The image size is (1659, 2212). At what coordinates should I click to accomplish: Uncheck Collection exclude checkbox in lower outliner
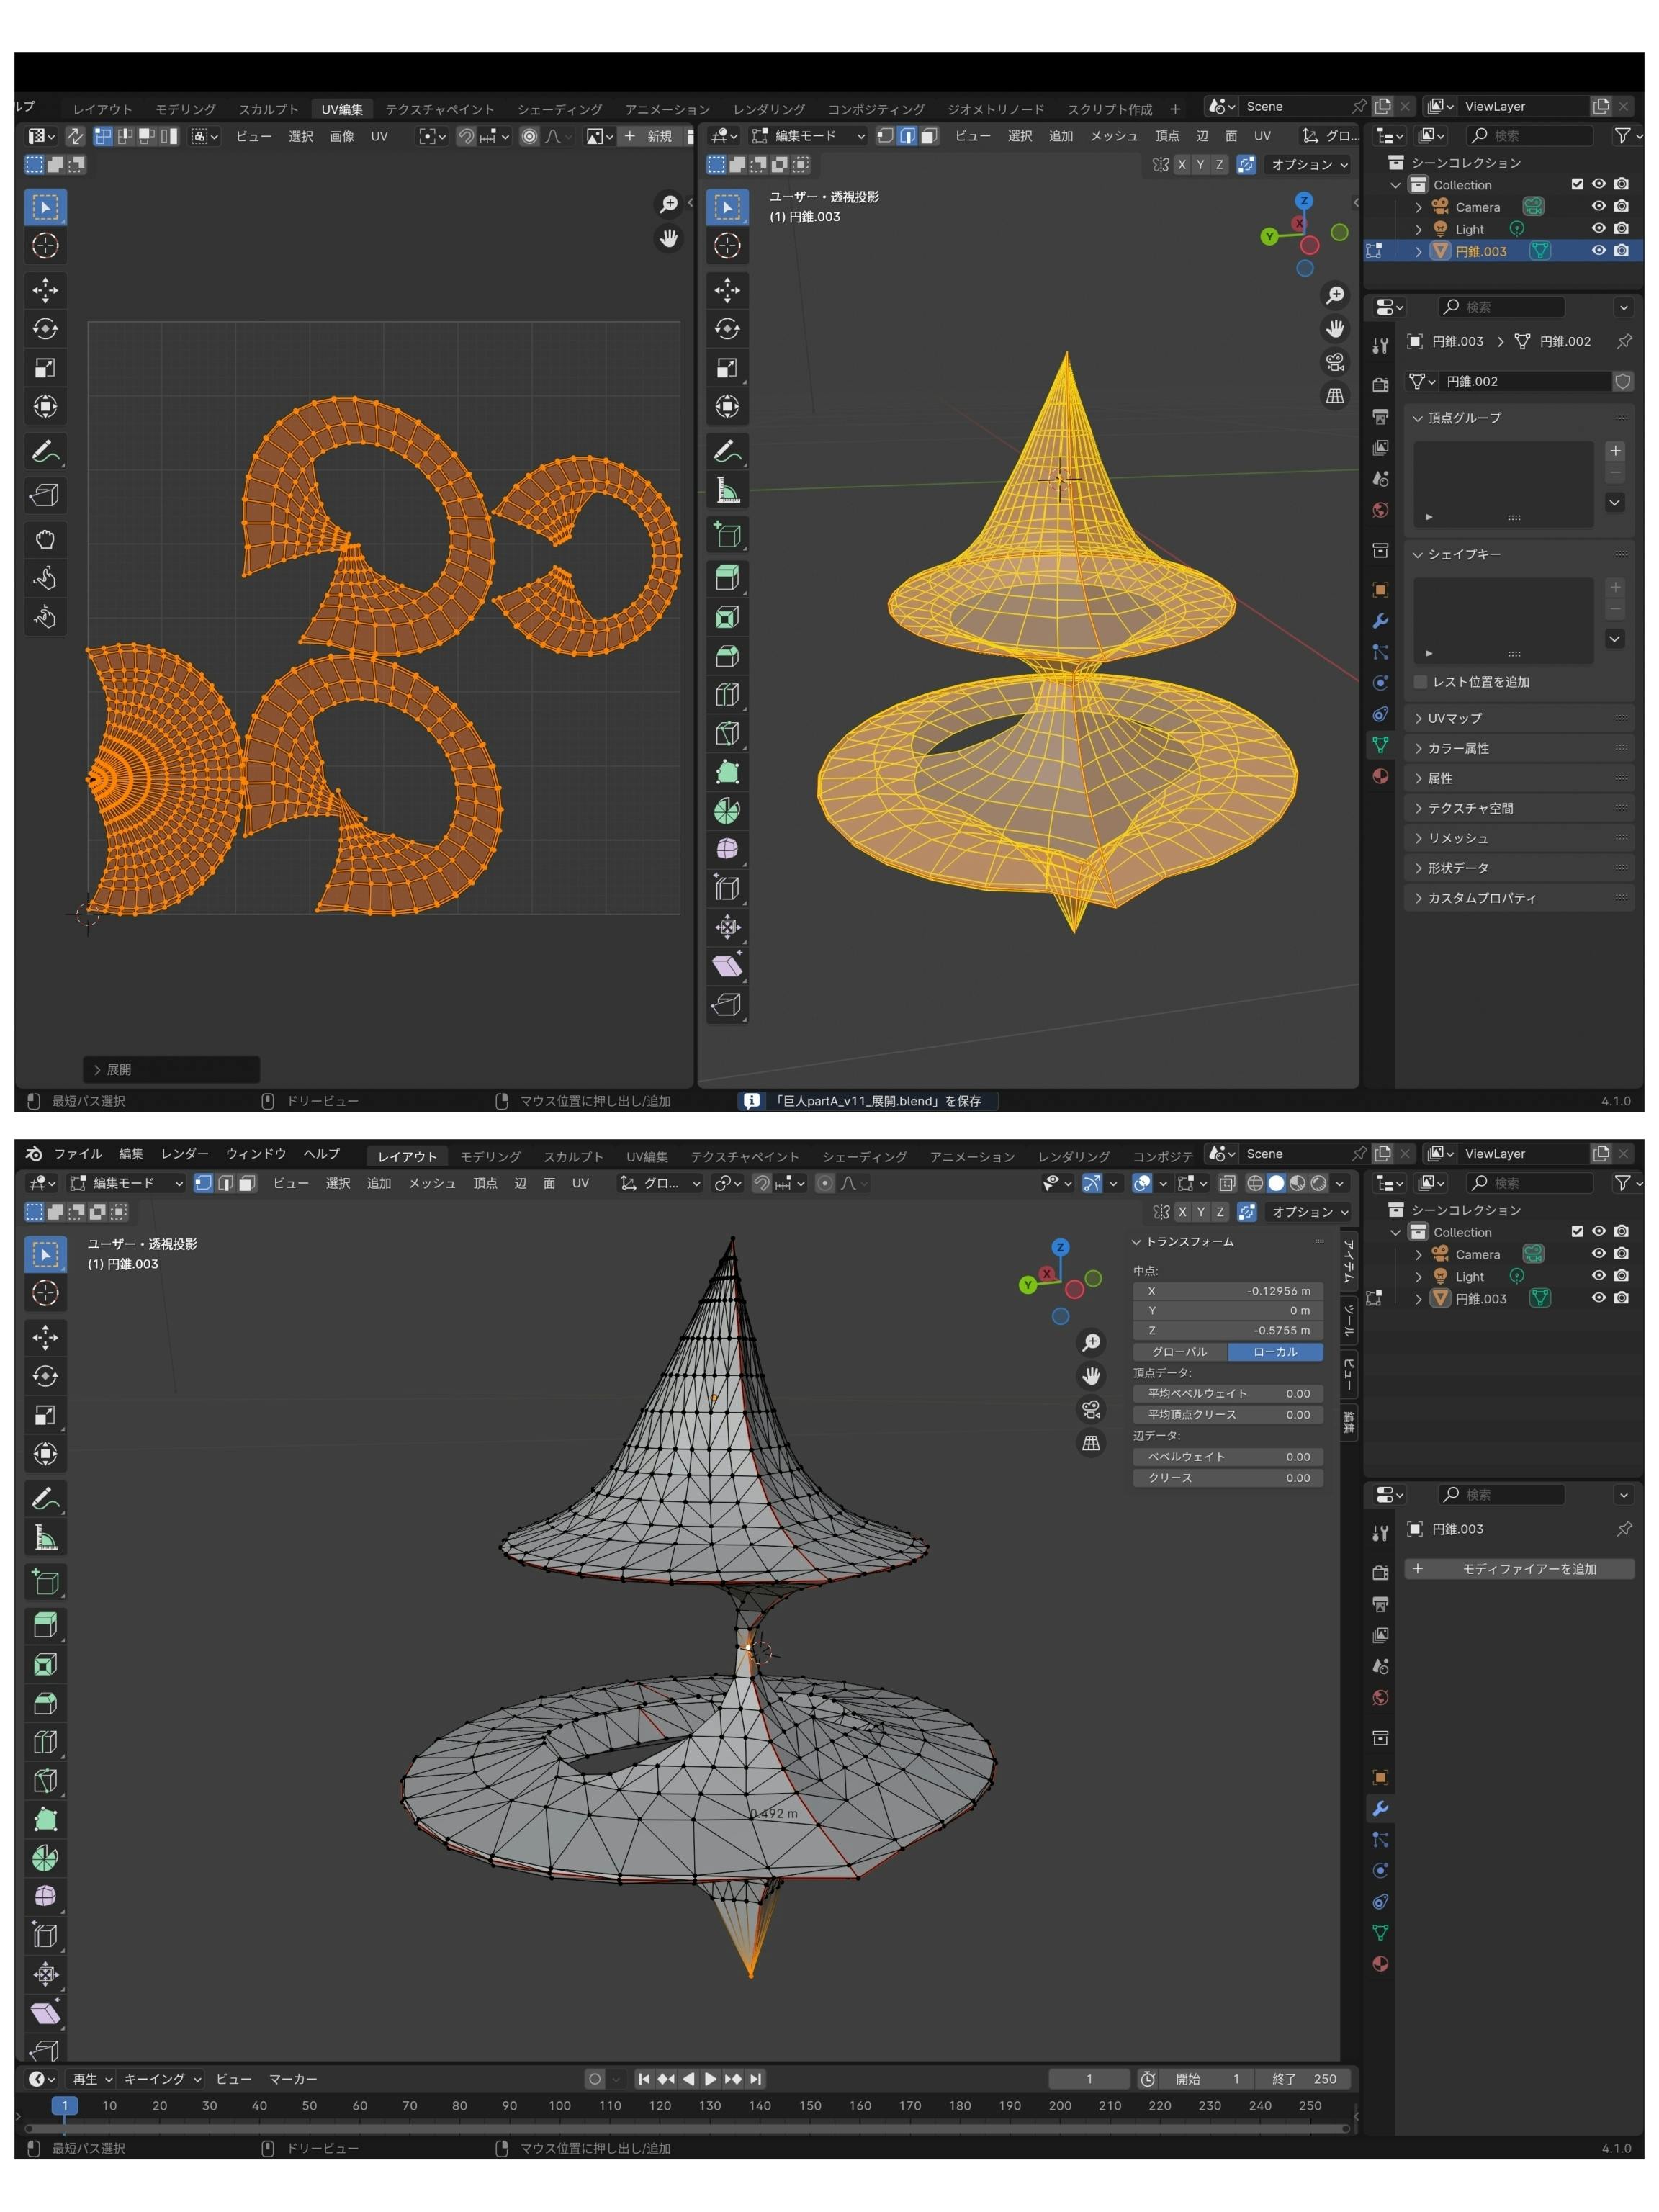1577,1232
